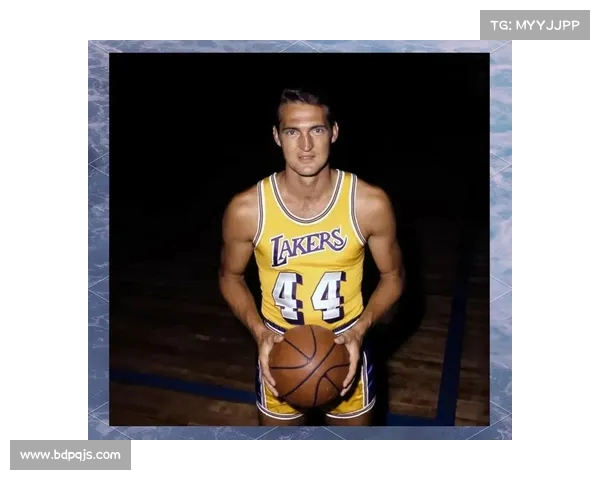Click the marble frame's bottom-left corner
Image resolution: width=600 pixels, height=480 pixels.
[98, 431]
